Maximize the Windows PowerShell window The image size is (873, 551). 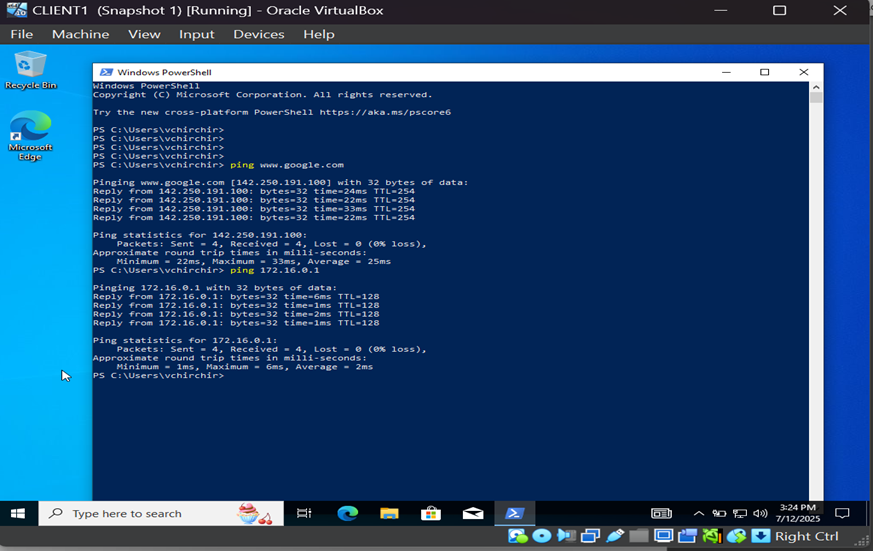click(x=764, y=72)
